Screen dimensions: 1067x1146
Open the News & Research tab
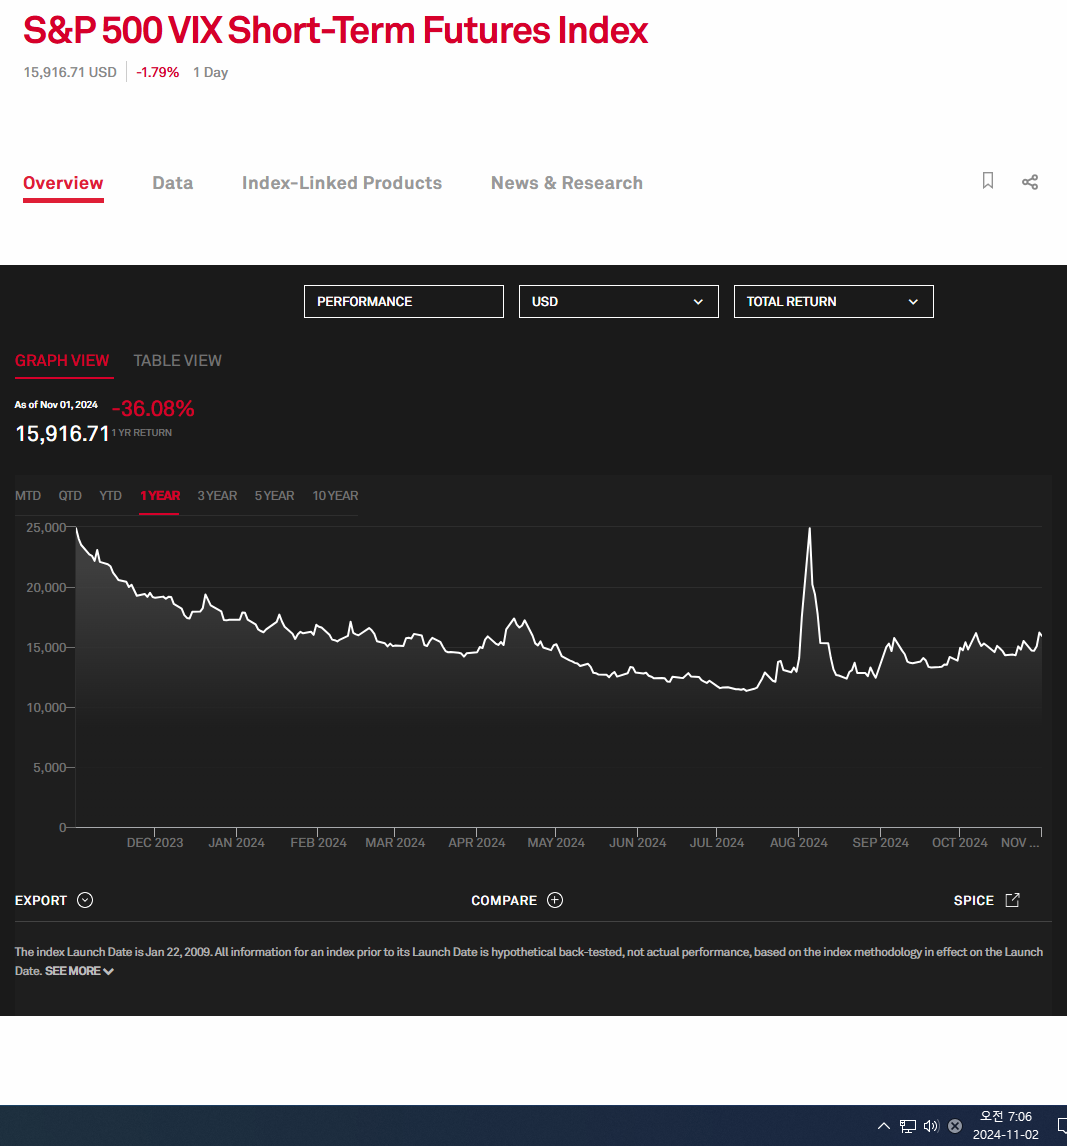pos(566,183)
